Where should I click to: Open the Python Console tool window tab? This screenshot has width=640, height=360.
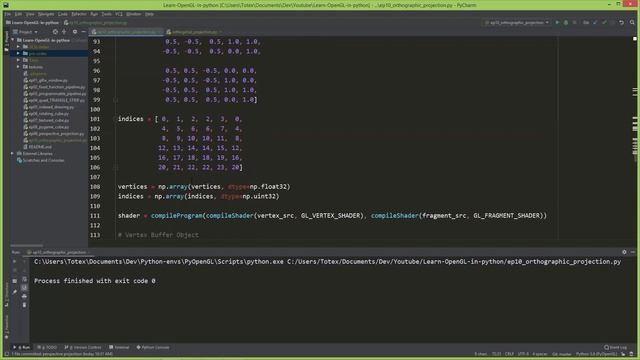[153, 347]
